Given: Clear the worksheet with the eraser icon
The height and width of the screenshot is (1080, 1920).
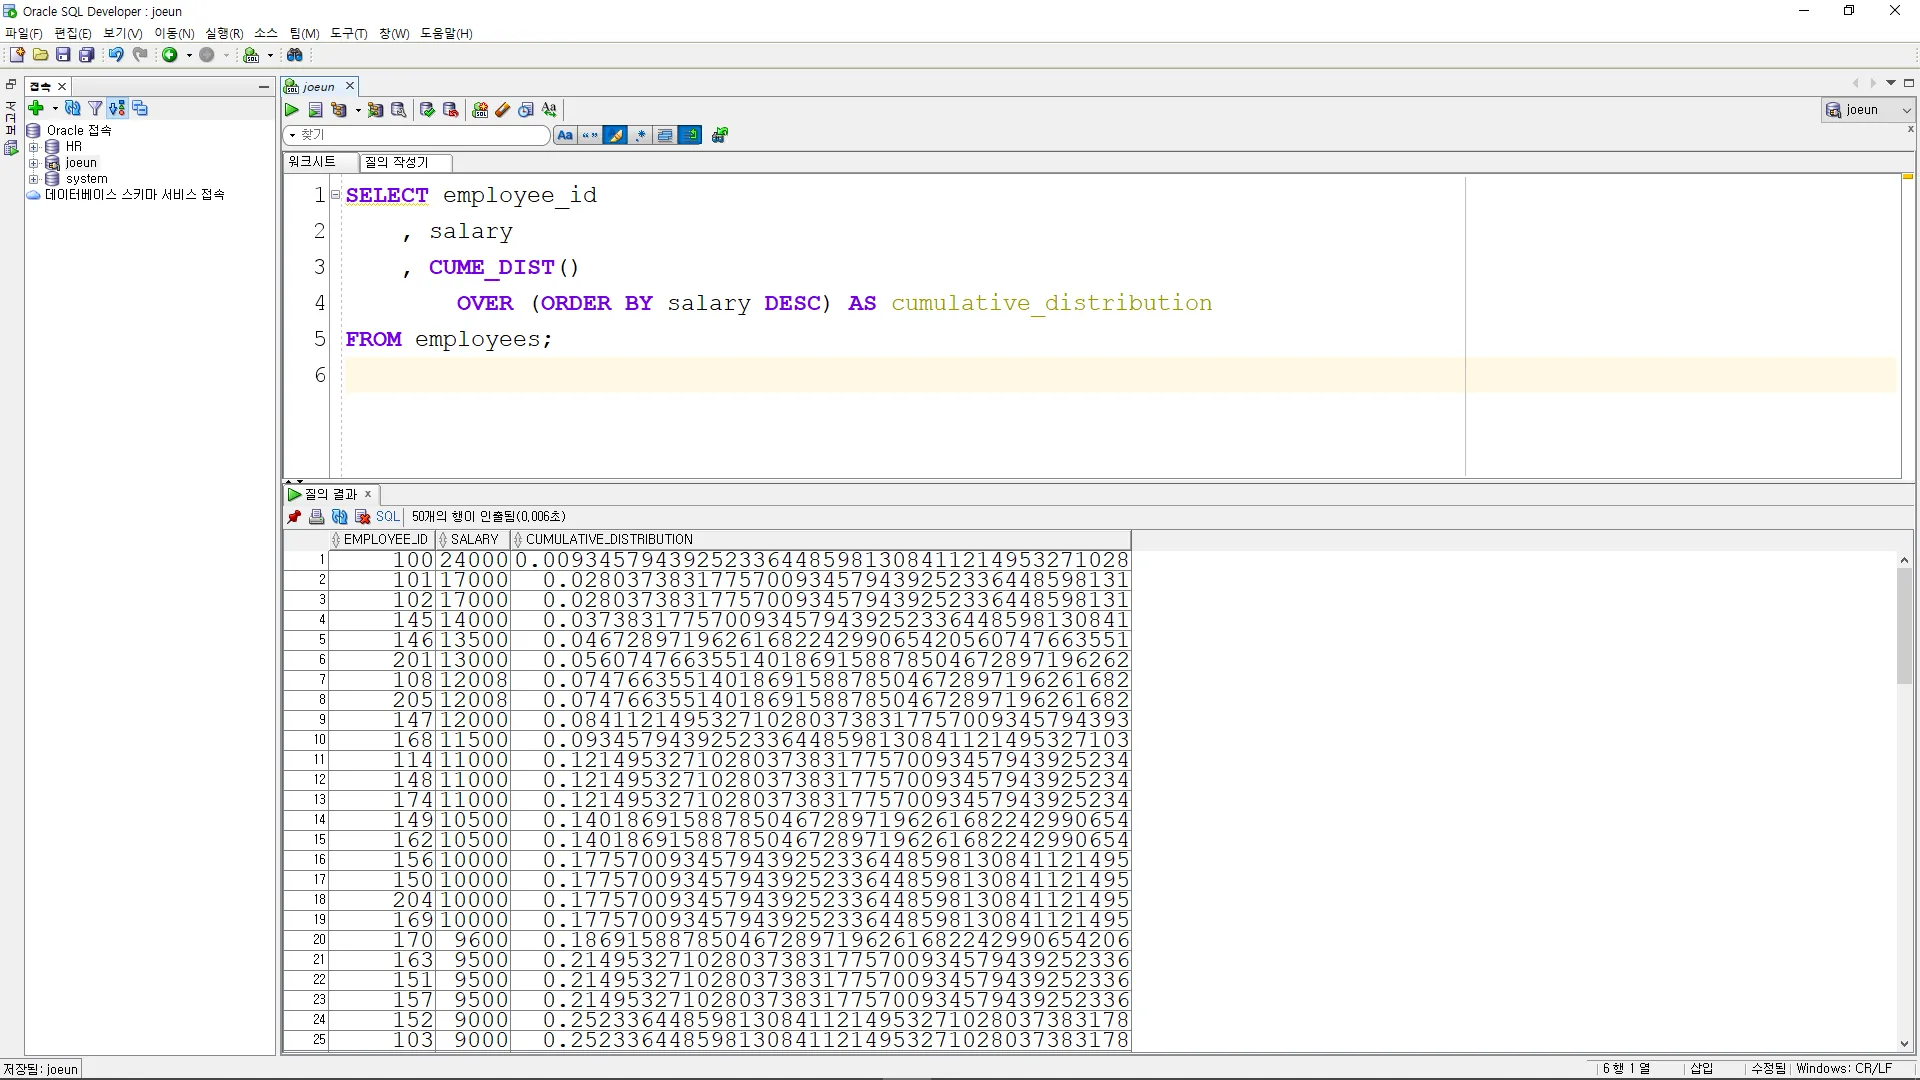Looking at the screenshot, I should click(x=503, y=110).
